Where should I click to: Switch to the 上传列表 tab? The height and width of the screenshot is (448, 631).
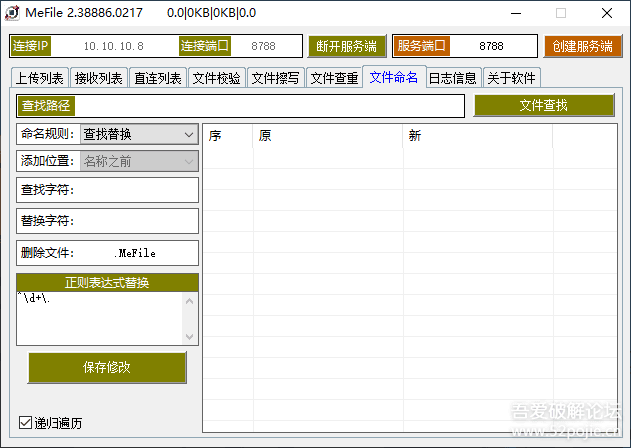click(39, 78)
